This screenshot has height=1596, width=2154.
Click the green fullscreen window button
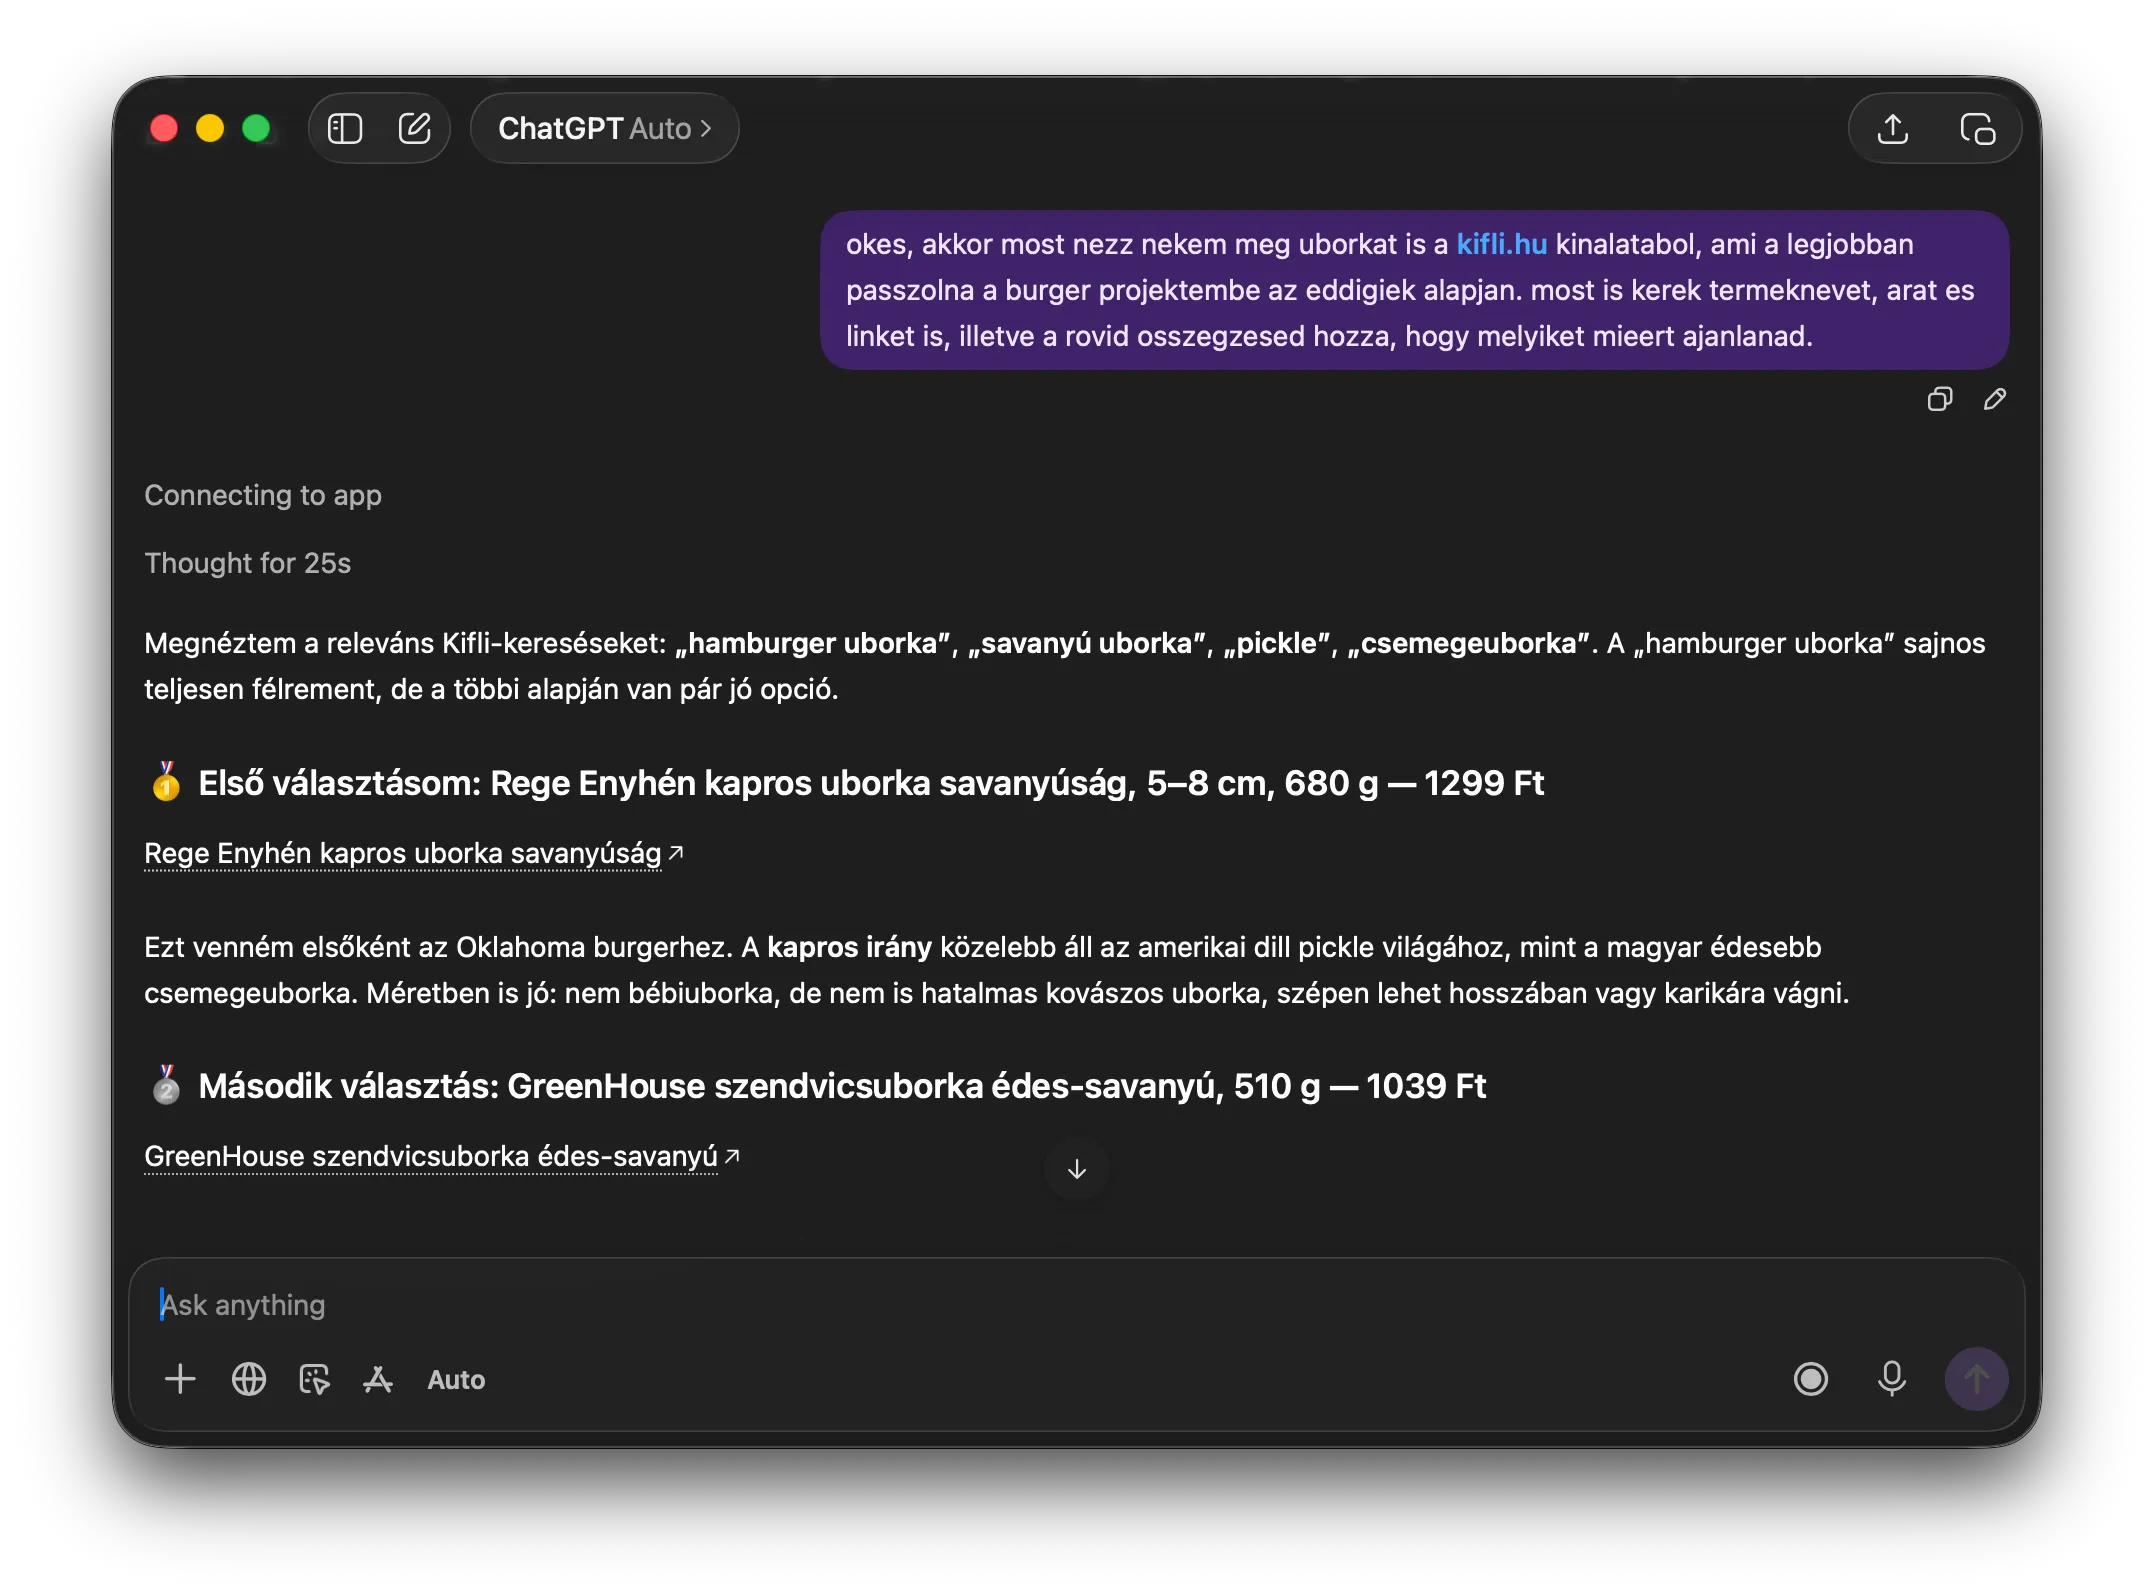[257, 128]
